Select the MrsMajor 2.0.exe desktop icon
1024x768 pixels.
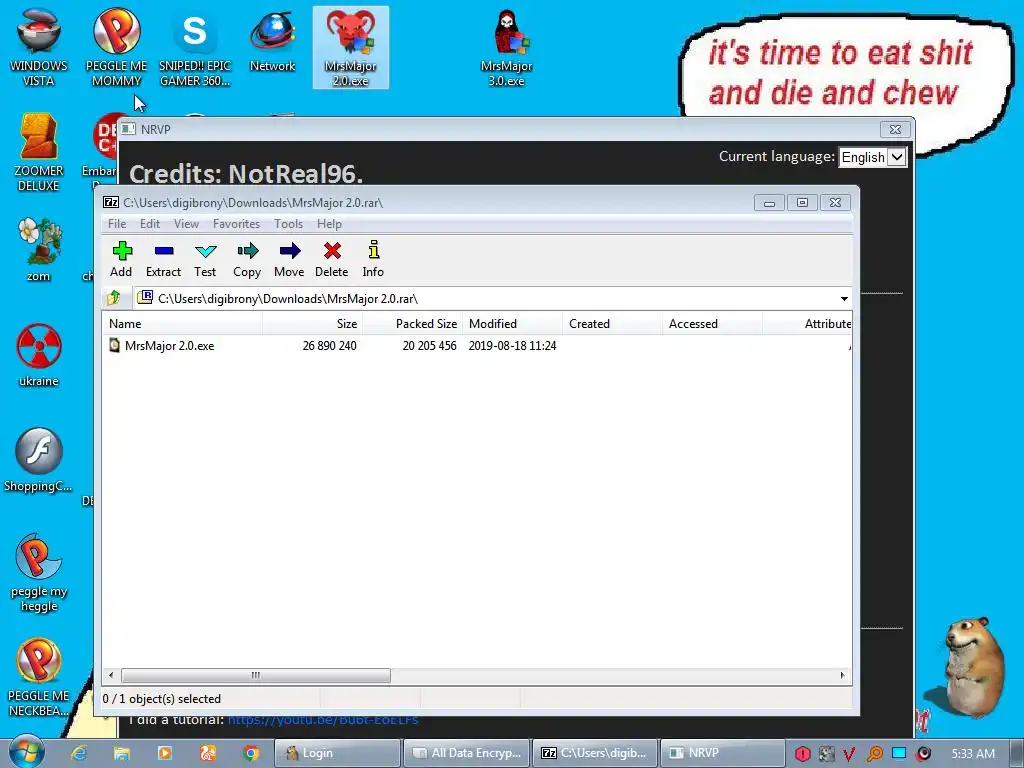(x=351, y=47)
